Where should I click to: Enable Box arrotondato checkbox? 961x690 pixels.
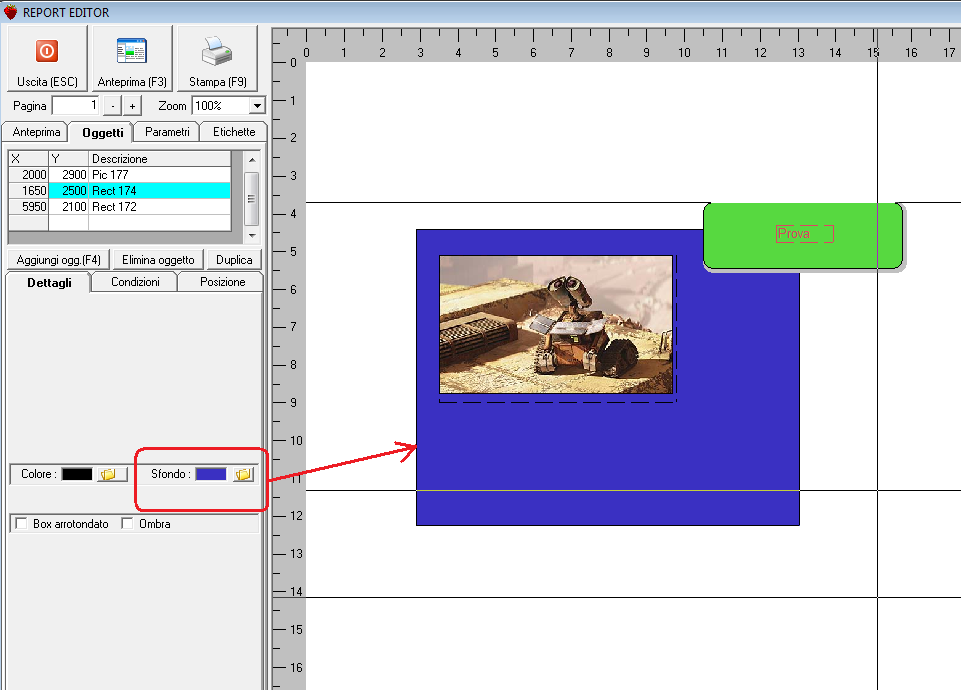coord(21,523)
